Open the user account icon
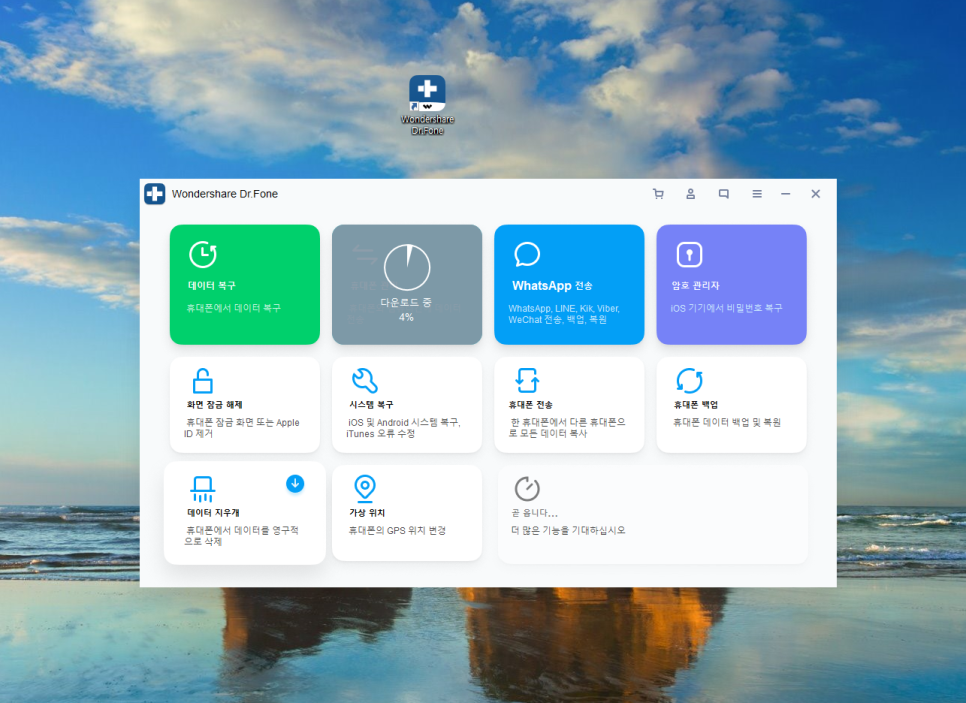The height and width of the screenshot is (703, 966). [x=691, y=194]
